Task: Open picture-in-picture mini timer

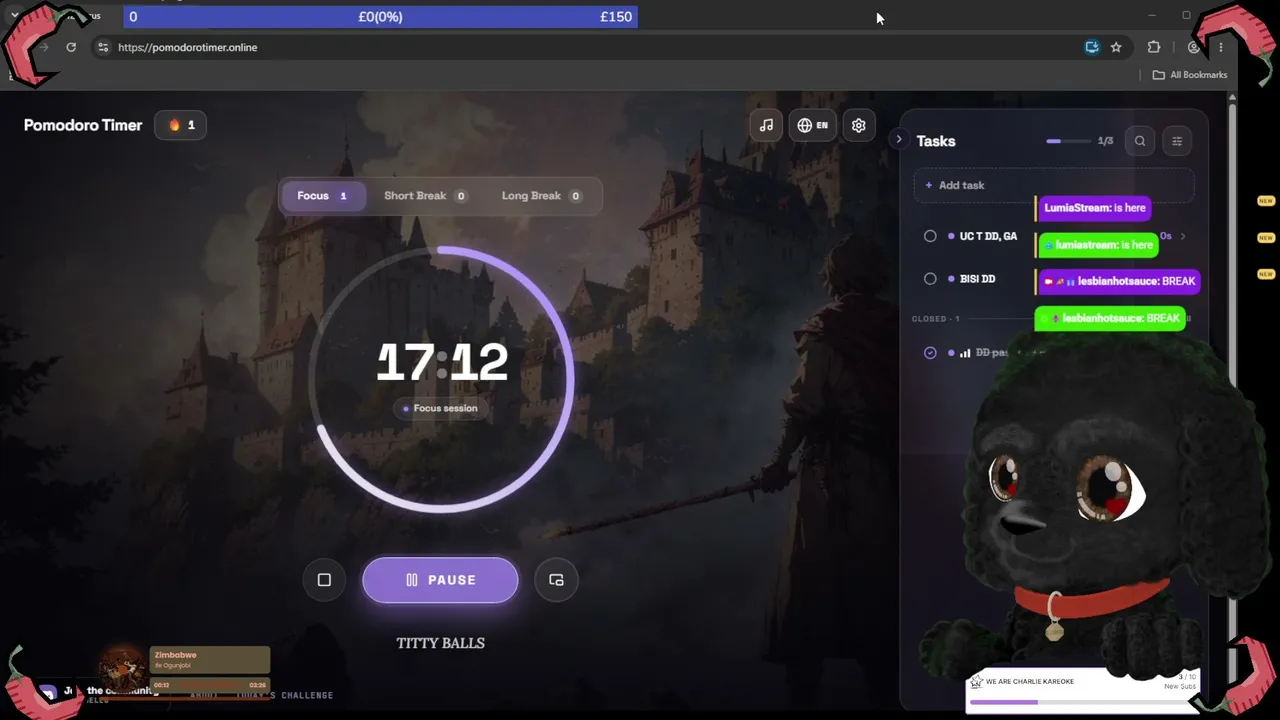Action: pyautogui.click(x=556, y=580)
